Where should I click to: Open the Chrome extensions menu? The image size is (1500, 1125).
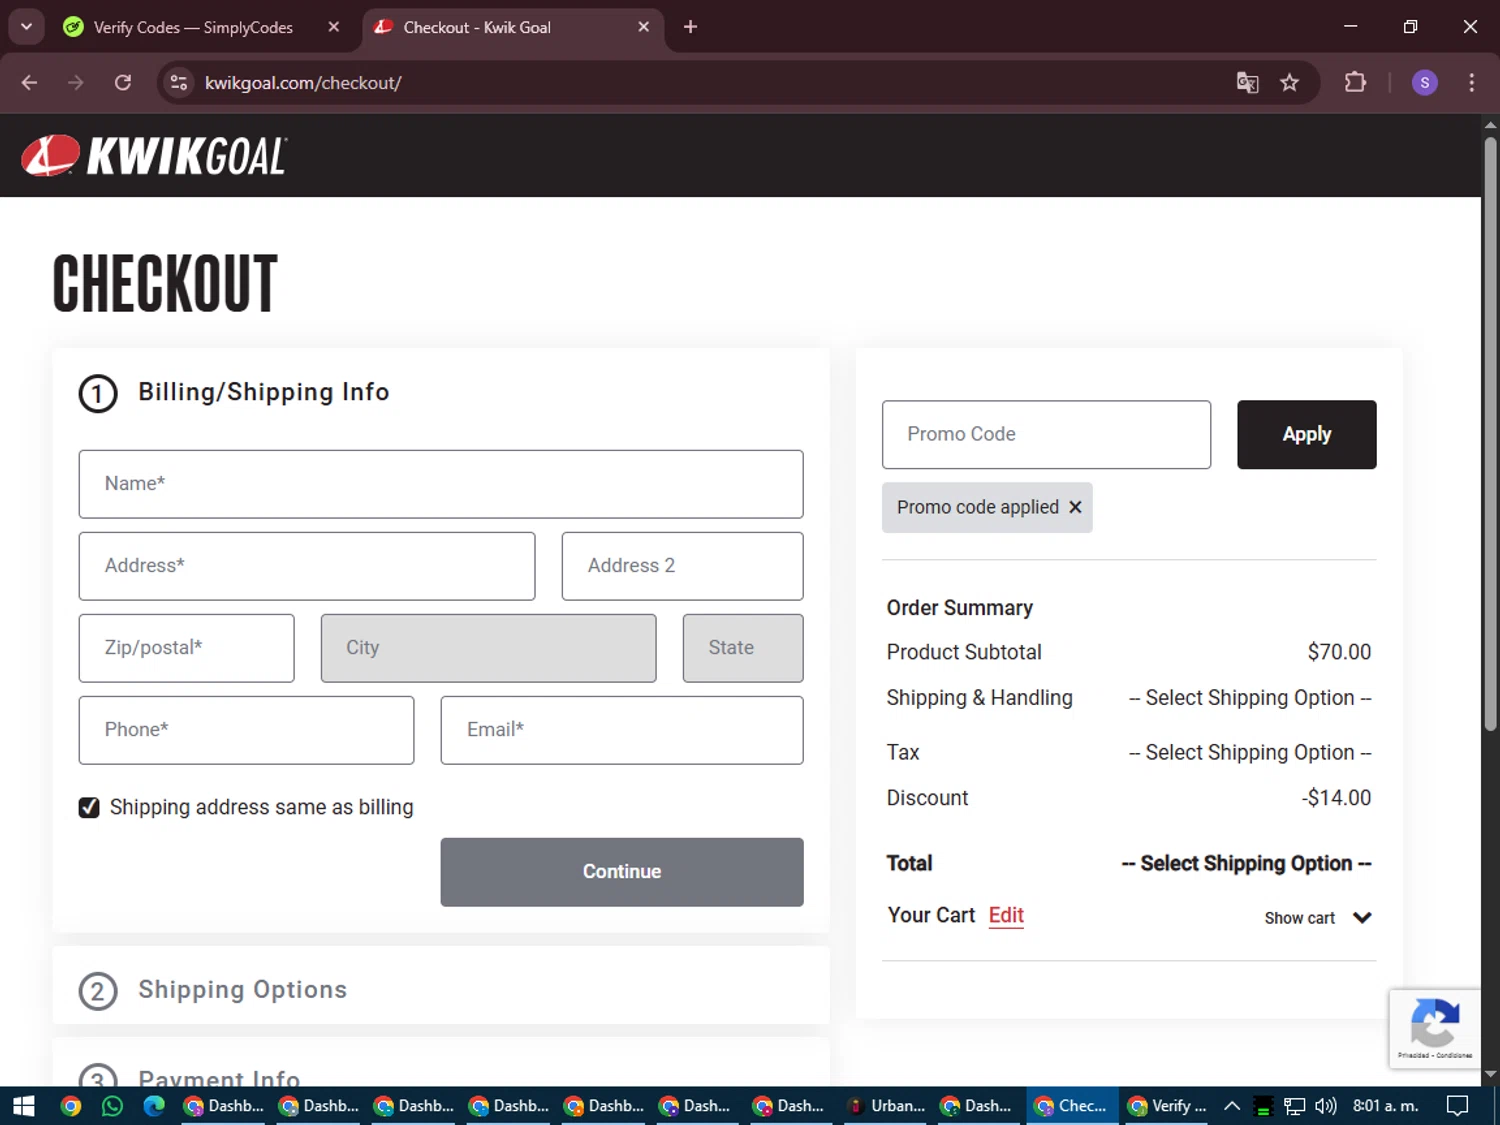pyautogui.click(x=1355, y=83)
